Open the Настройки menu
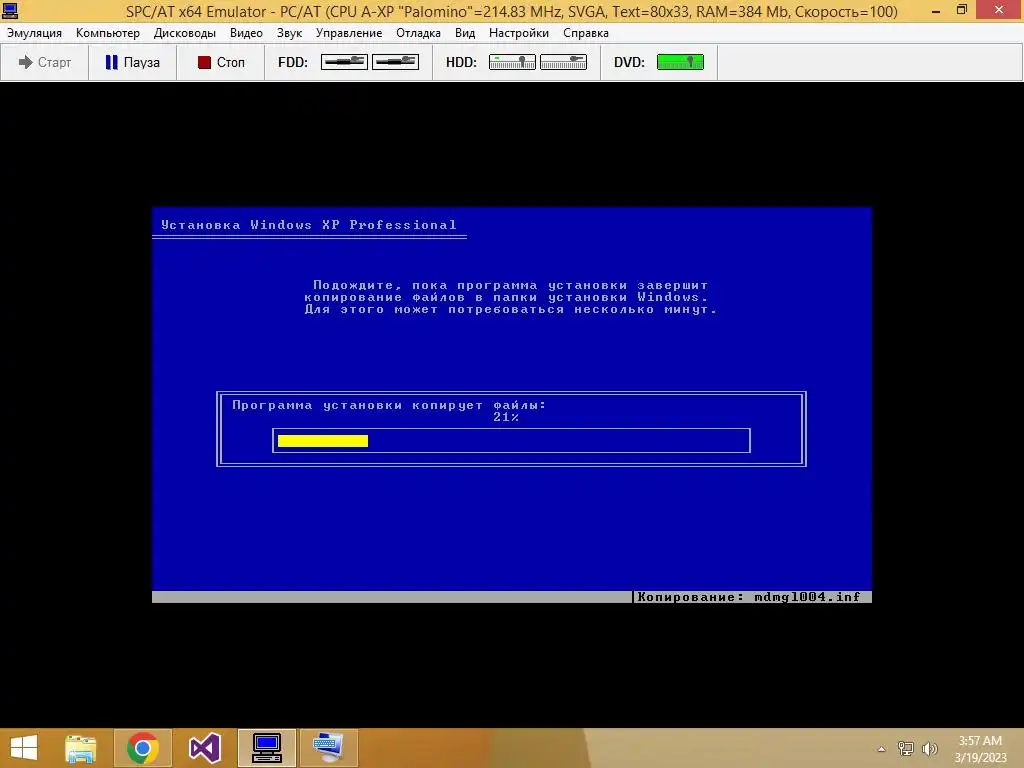Viewport: 1024px width, 768px height. (x=519, y=33)
